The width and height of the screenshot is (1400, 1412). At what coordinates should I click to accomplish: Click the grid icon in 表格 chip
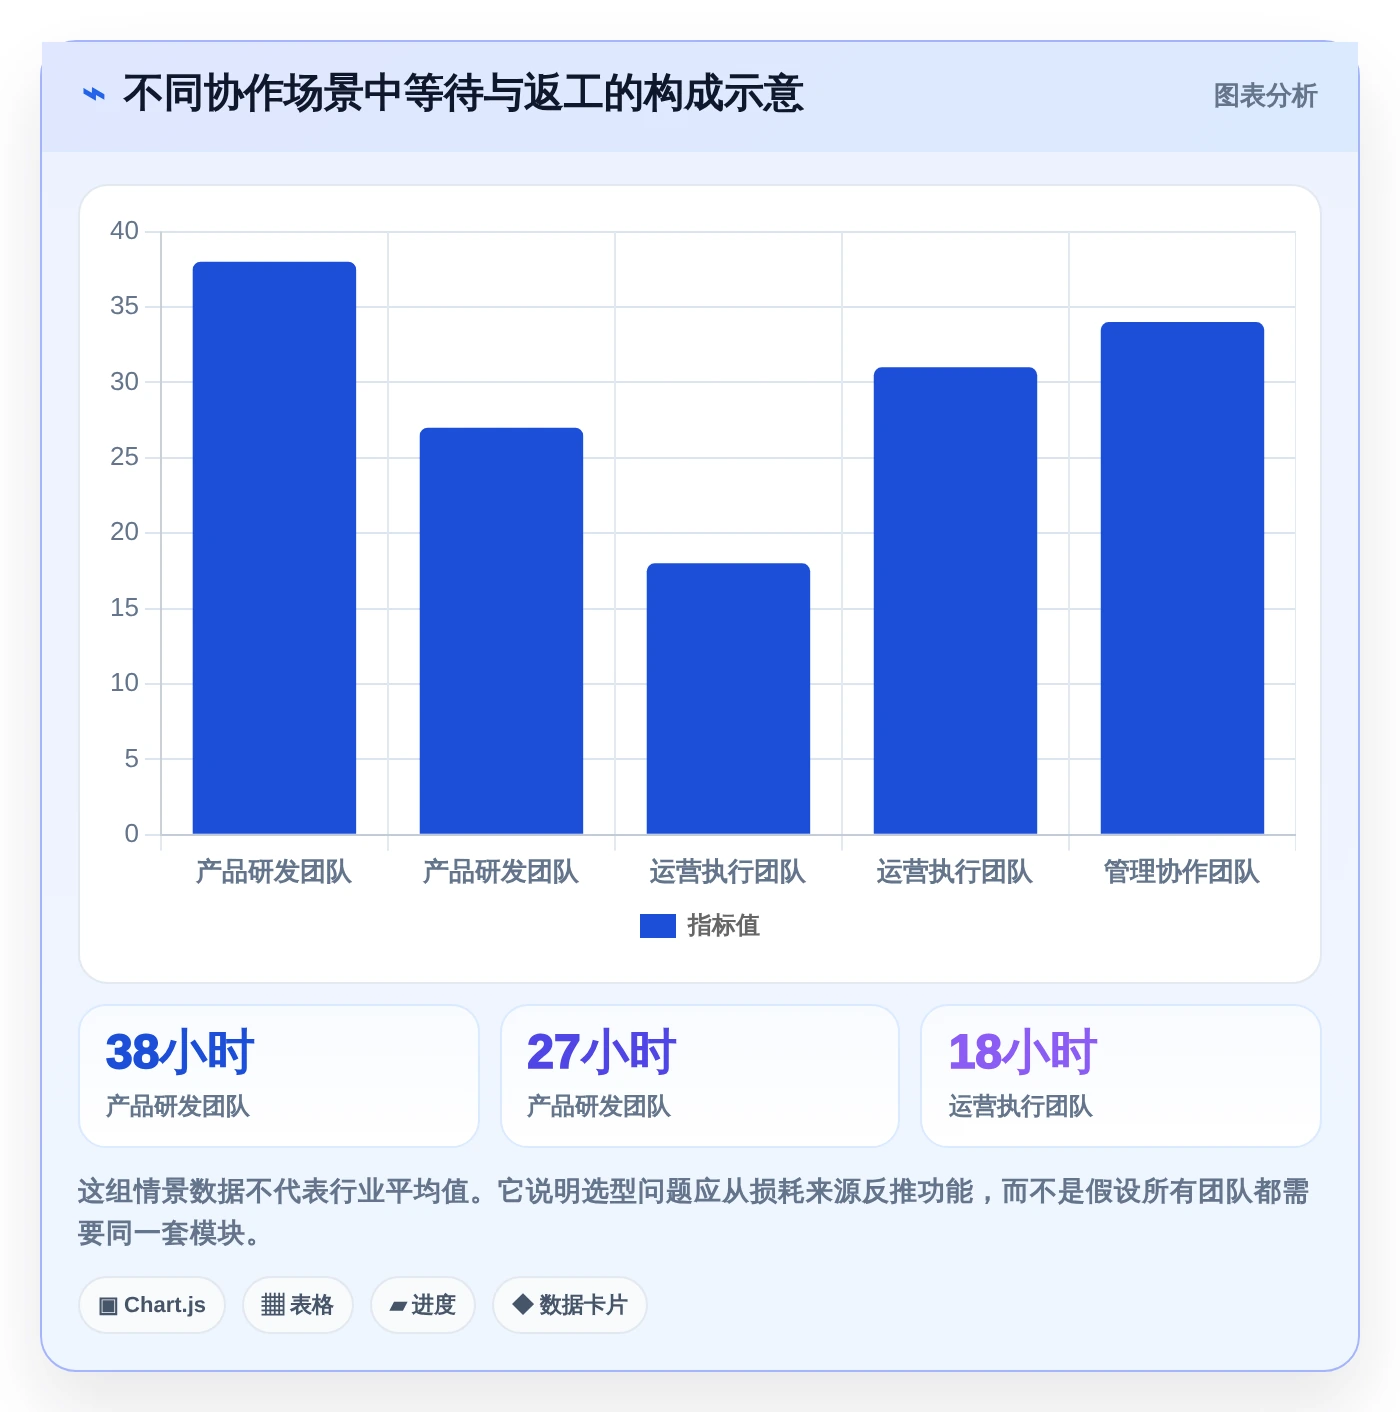tap(273, 1305)
